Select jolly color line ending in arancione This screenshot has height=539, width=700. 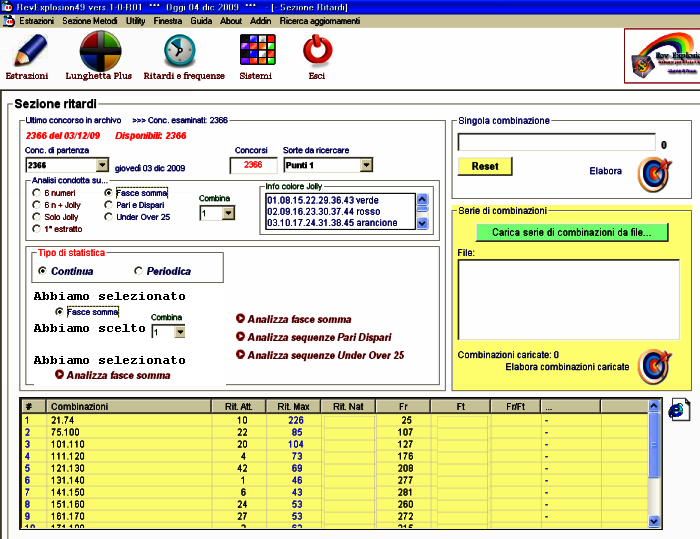click(x=332, y=222)
